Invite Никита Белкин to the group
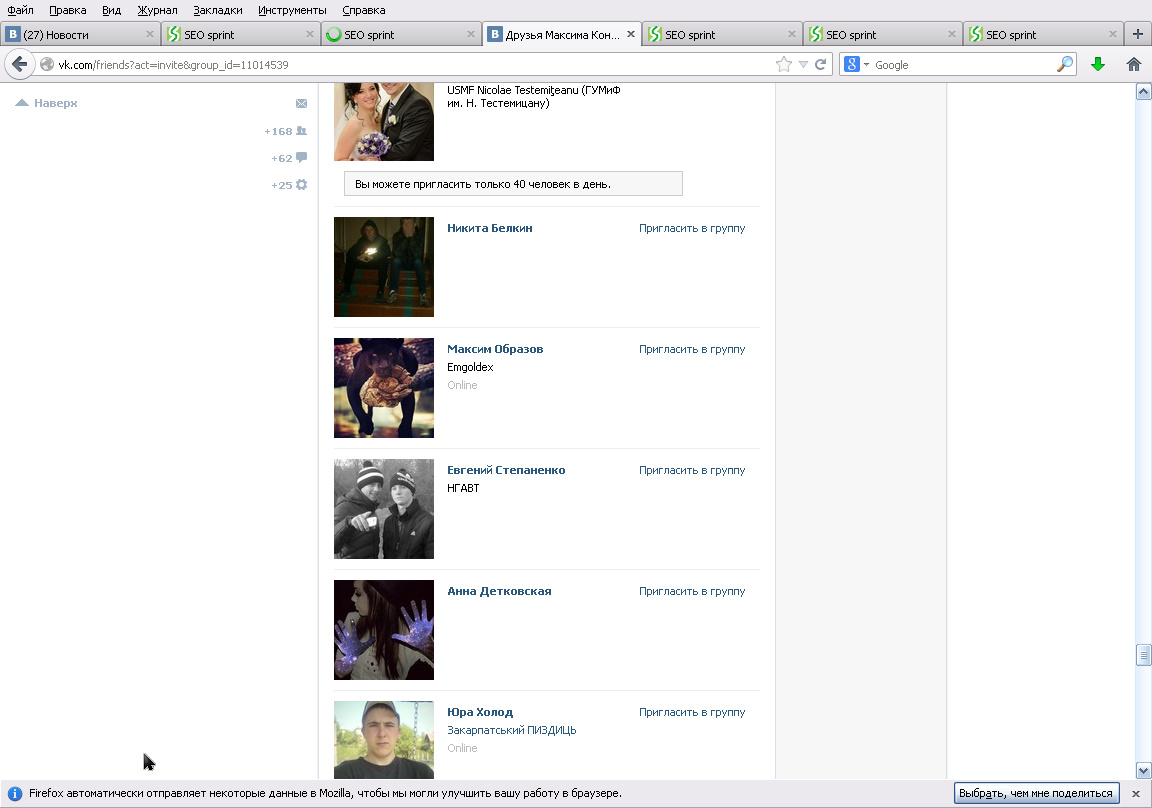 pos(692,228)
